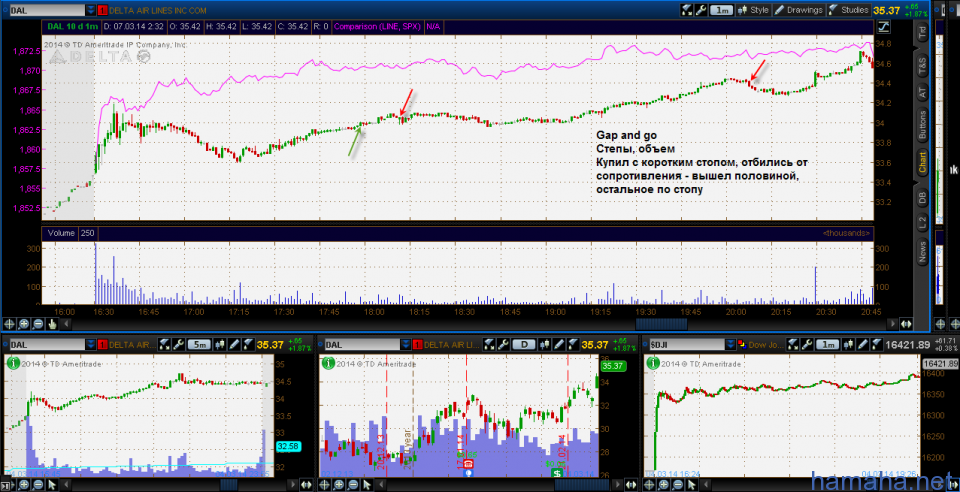Click the share icon on $DJI chart
Screen dimensions: 960x492
pyautogui.click(x=793, y=345)
